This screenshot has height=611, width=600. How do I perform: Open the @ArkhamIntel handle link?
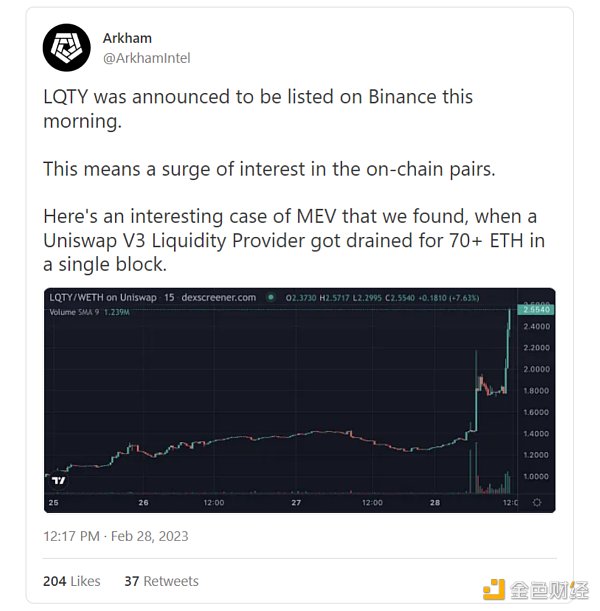click(146, 58)
